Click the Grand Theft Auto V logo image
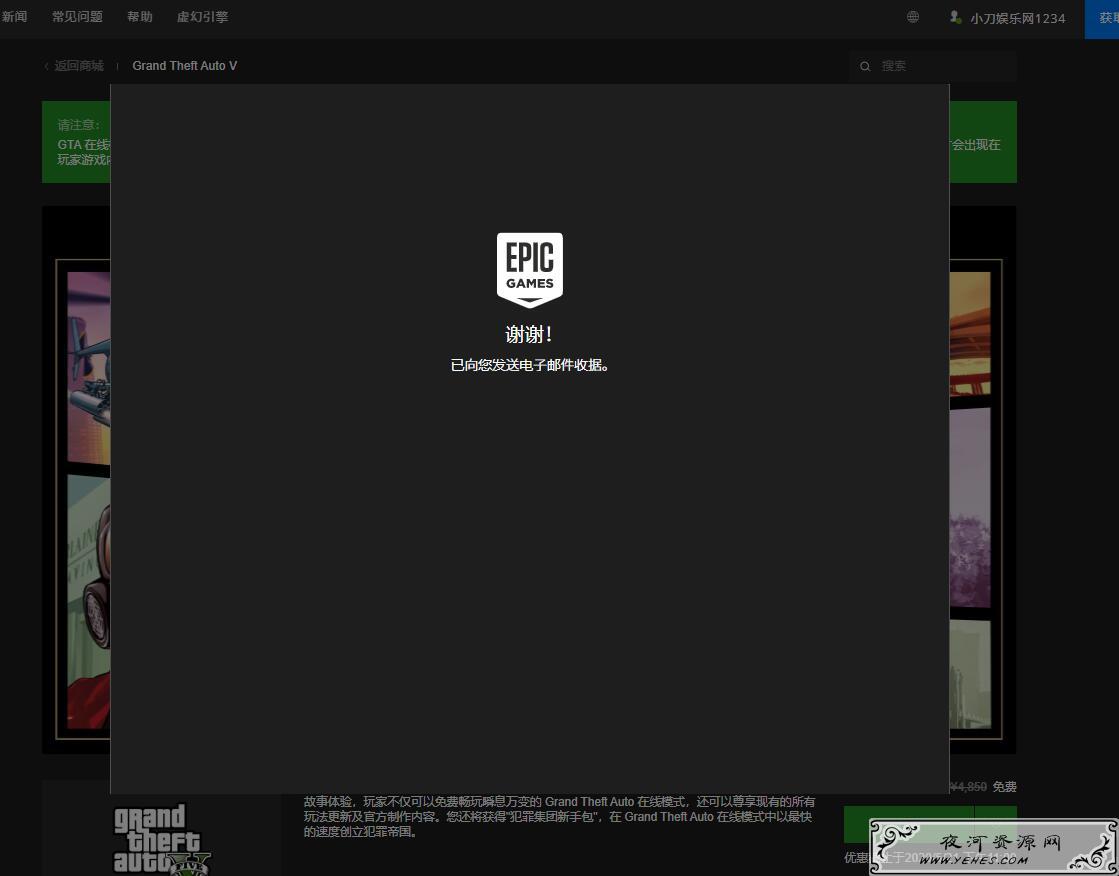This screenshot has height=876, width=1119. pyautogui.click(x=162, y=839)
